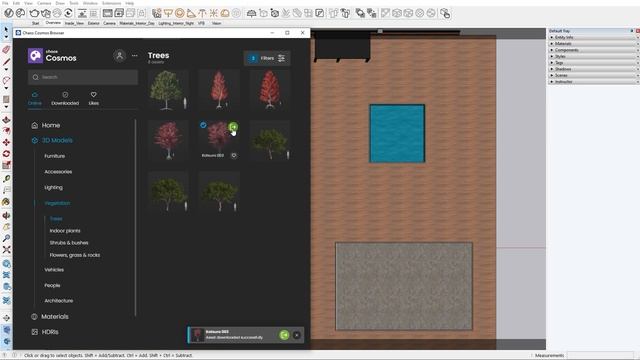Select the Paint Bucket tool
640x360 pixels.
coord(6,202)
